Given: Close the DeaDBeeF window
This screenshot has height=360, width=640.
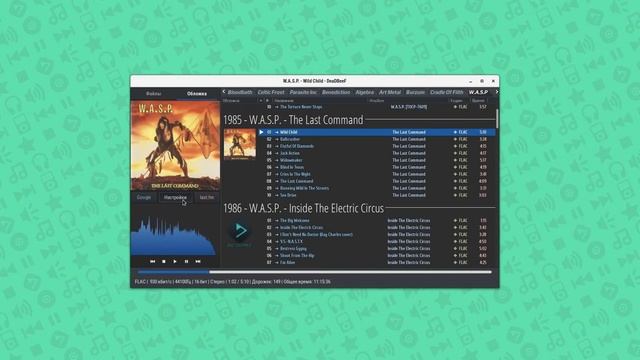Looking at the screenshot, I should click(x=493, y=81).
